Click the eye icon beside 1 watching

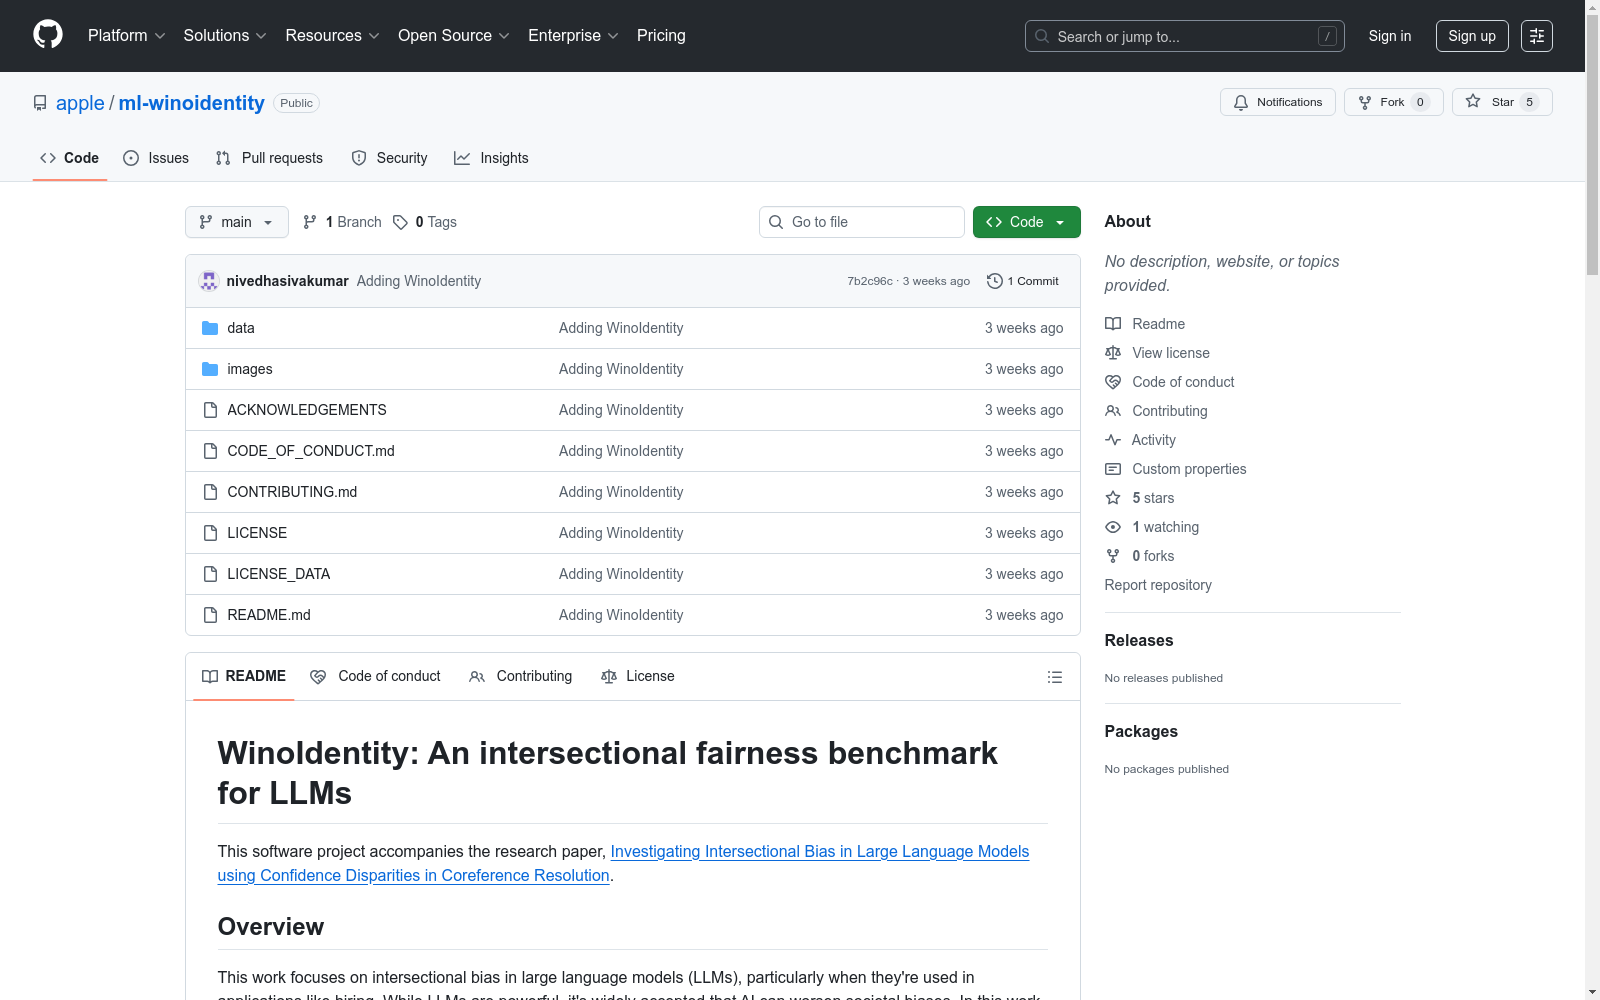point(1113,527)
